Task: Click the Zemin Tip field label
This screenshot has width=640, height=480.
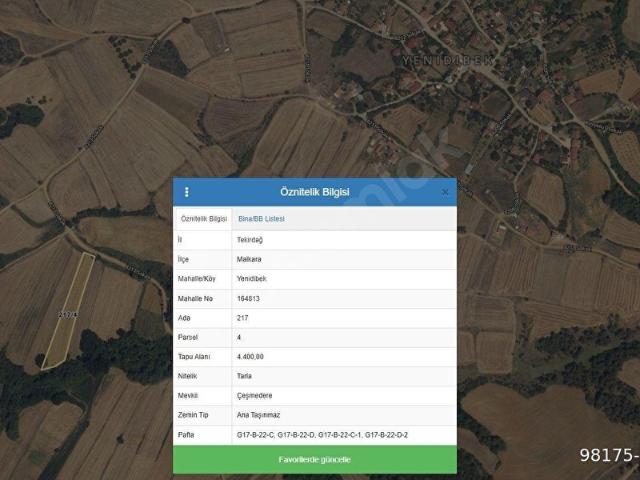Action: click(x=193, y=415)
